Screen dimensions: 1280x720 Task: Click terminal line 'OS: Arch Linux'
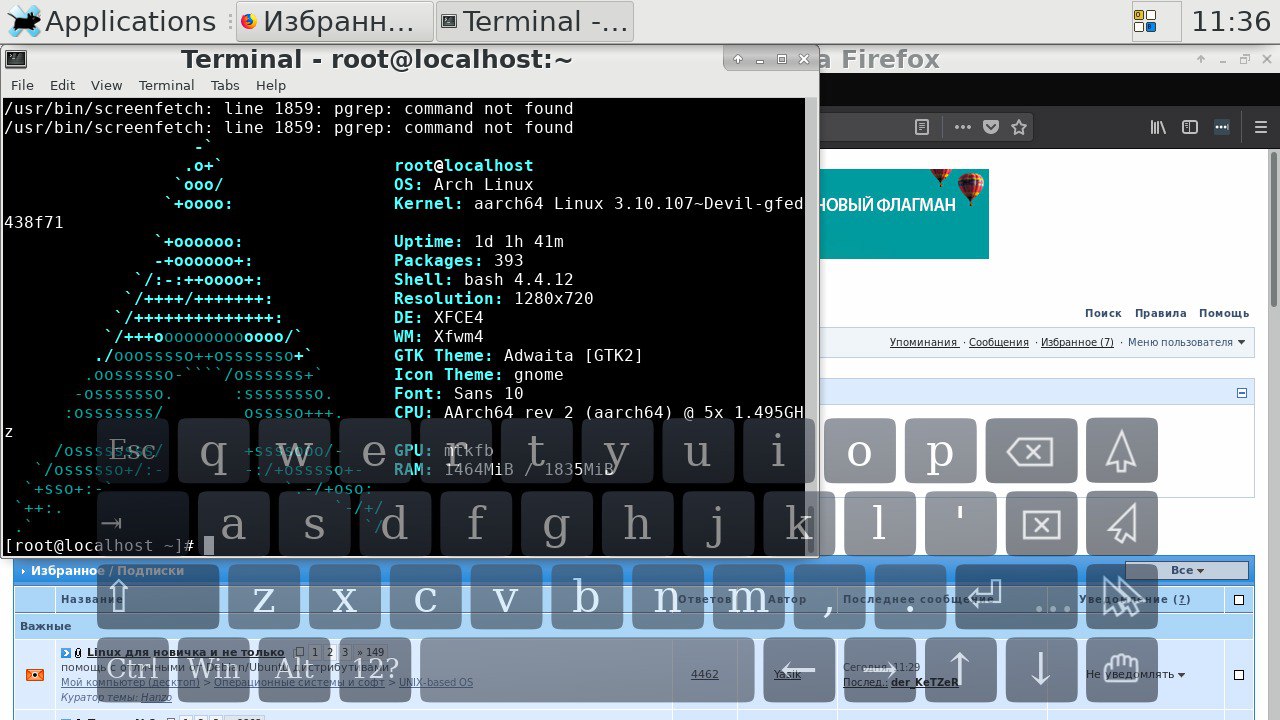point(463,184)
